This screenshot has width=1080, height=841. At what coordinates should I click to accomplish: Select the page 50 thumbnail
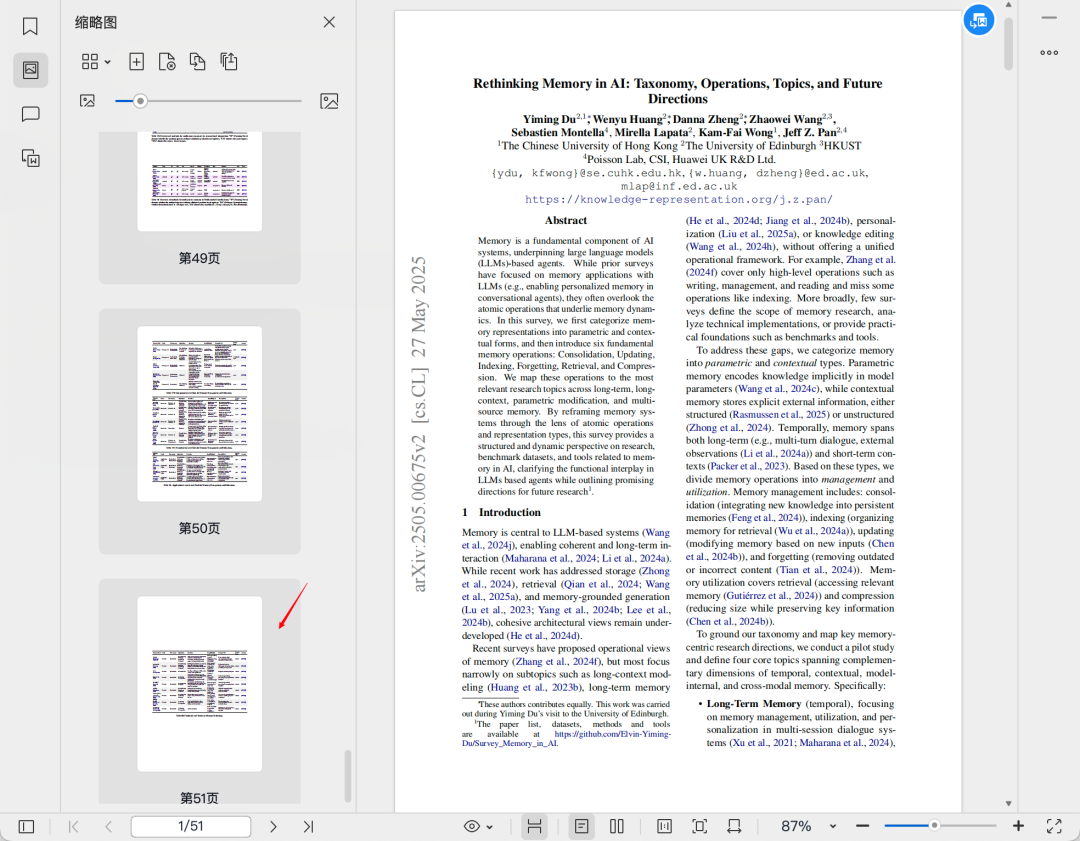coord(200,414)
